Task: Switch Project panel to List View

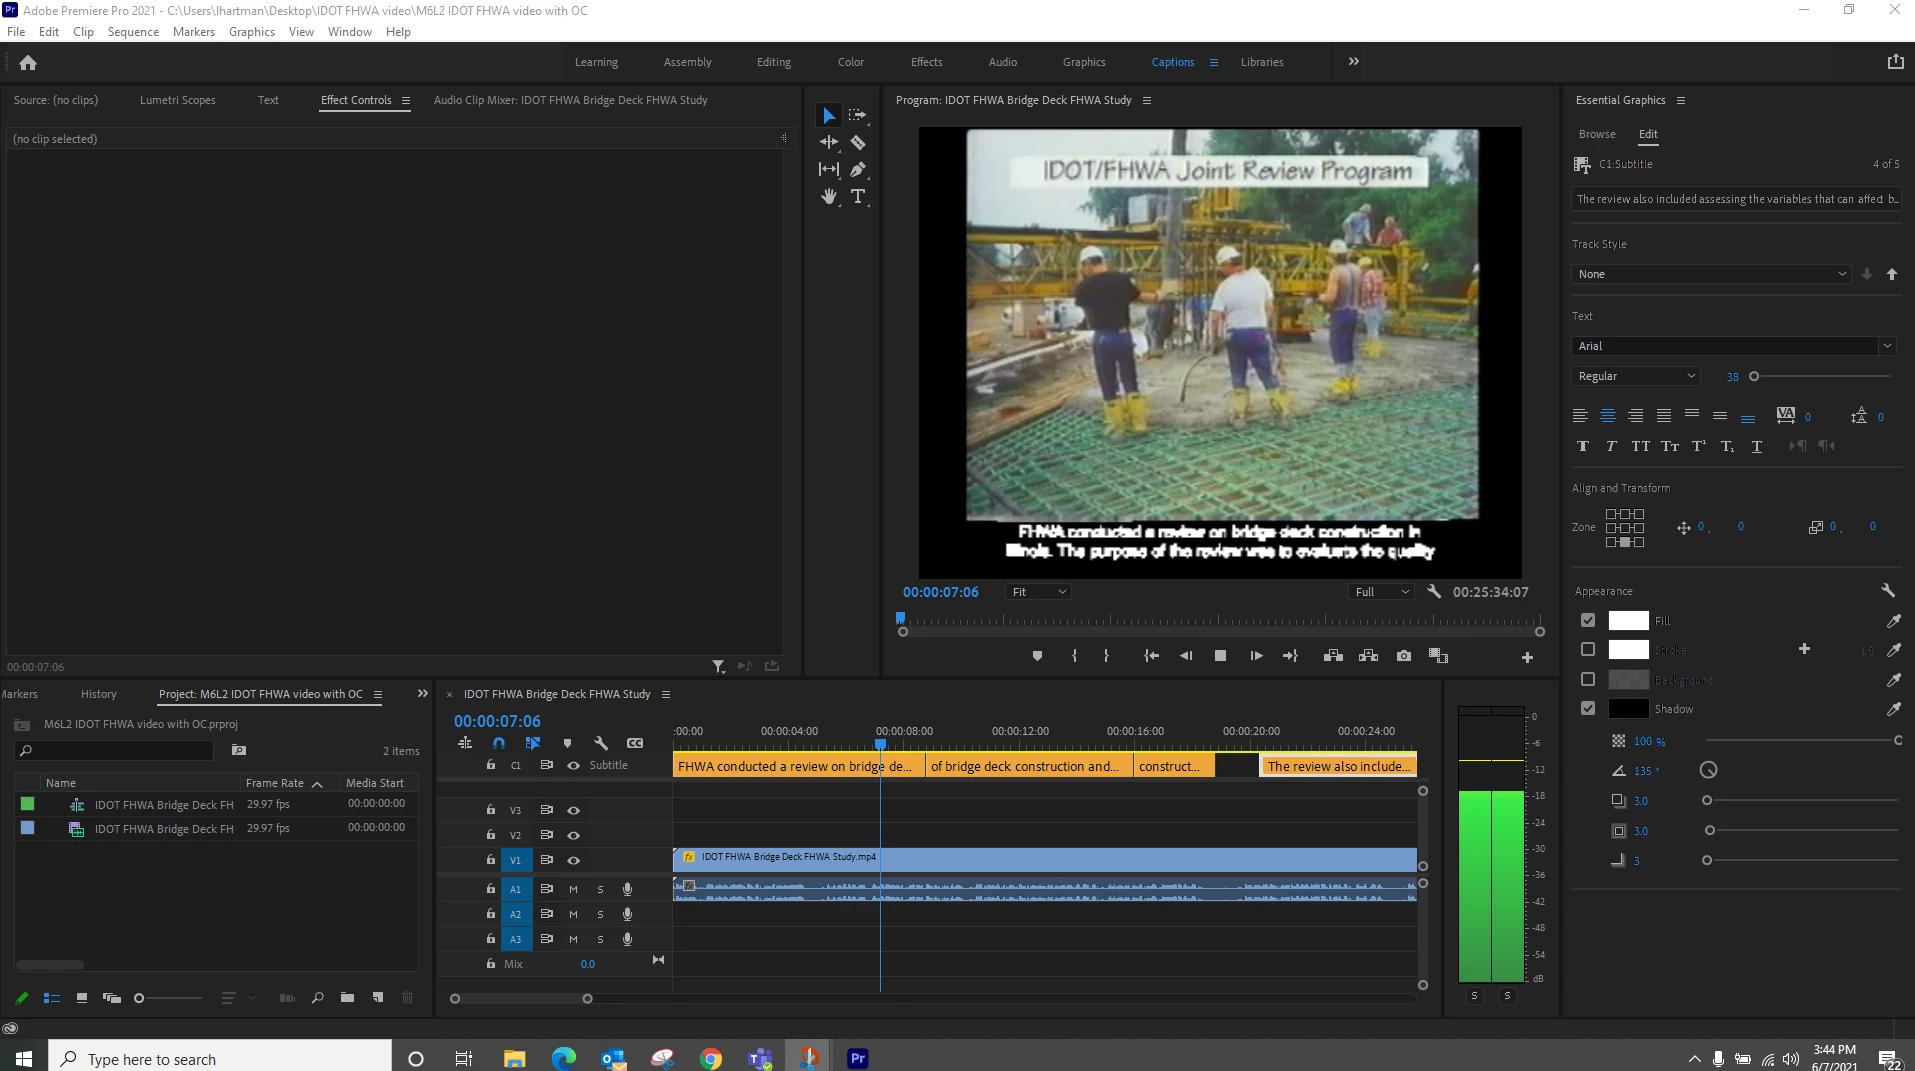Action: click(52, 998)
